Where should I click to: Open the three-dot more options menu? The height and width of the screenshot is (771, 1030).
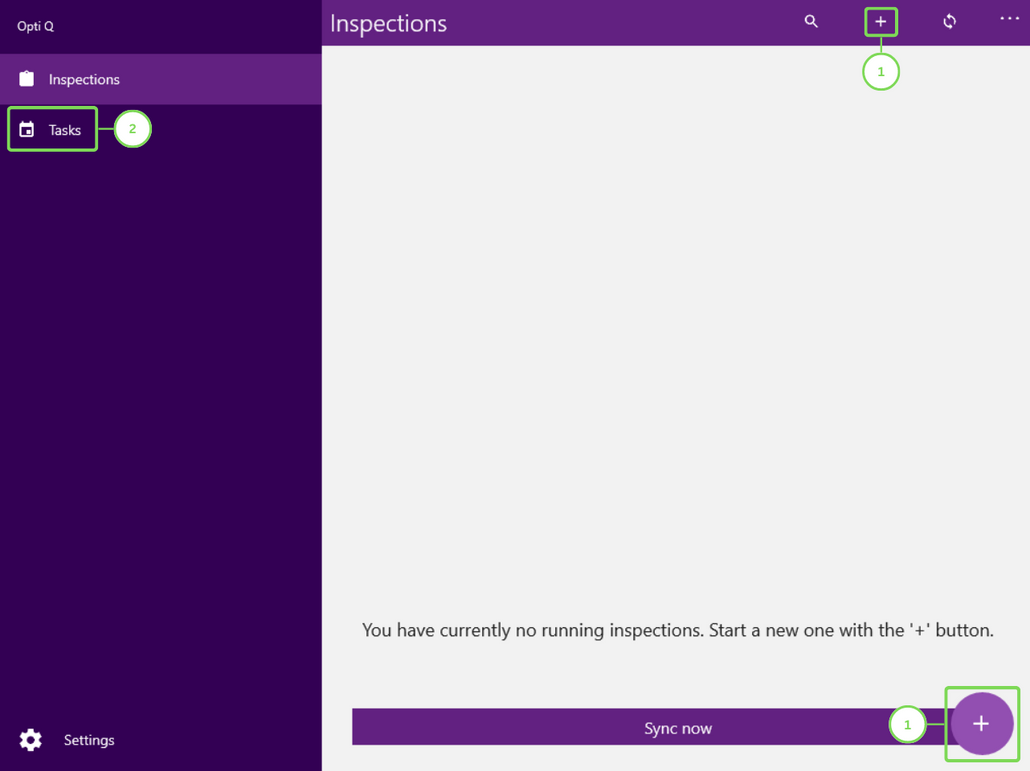1009,19
